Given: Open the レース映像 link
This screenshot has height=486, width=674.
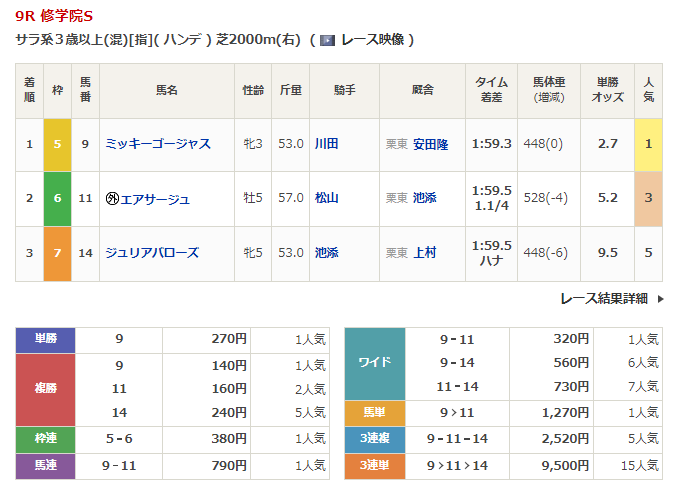Looking at the screenshot, I should [x=372, y=40].
